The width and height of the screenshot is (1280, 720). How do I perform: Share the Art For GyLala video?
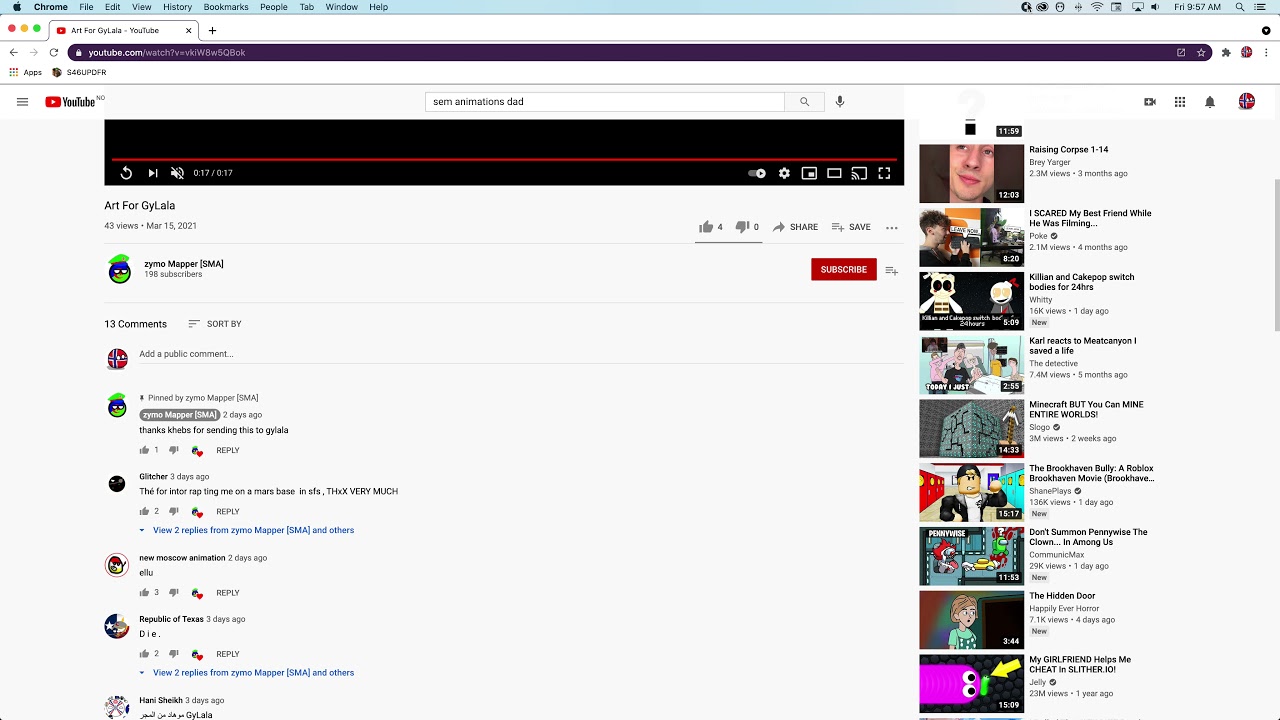[795, 227]
